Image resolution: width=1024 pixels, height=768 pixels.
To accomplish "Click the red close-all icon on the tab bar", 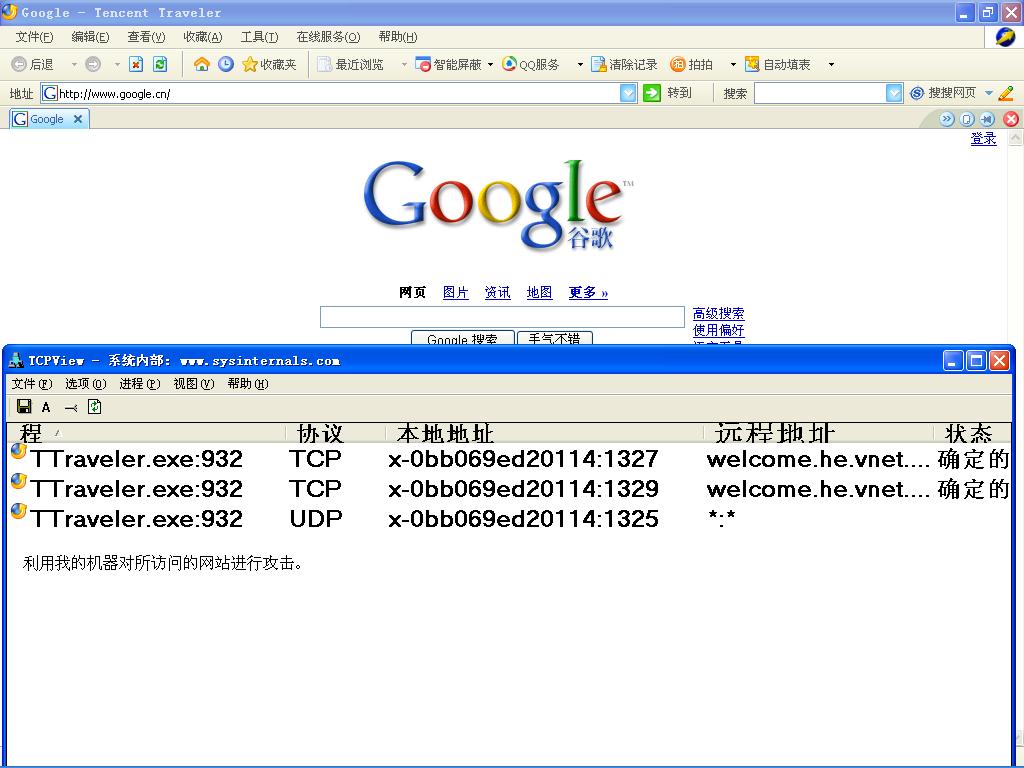I will (1011, 119).
